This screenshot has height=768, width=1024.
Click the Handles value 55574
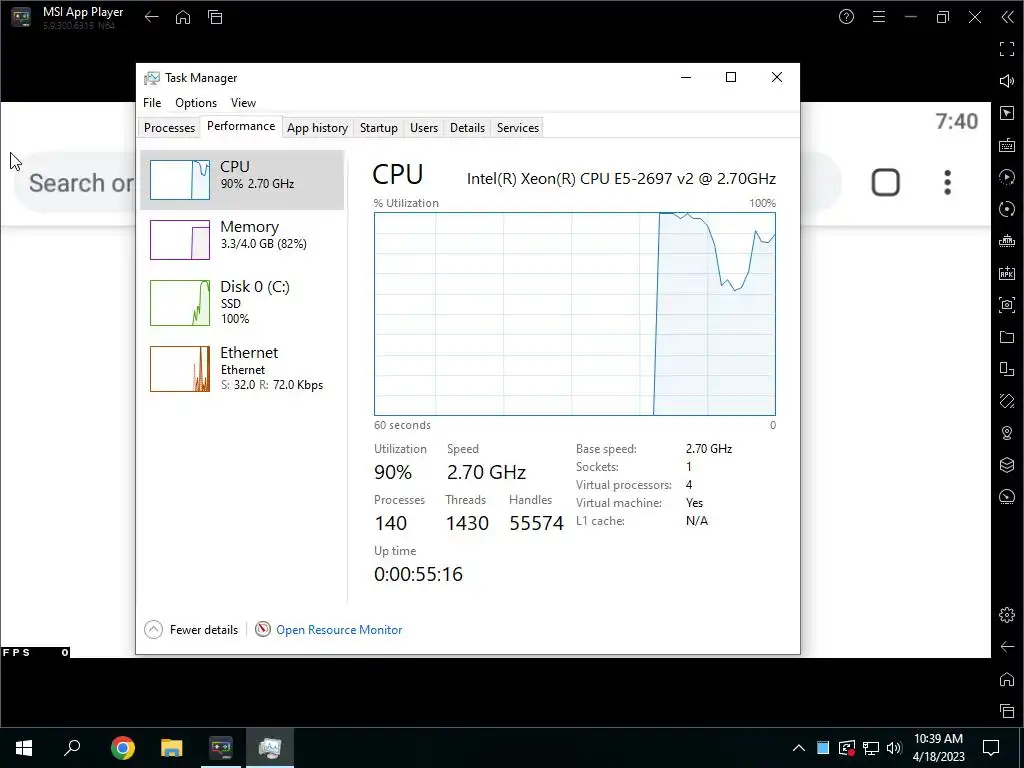536,523
